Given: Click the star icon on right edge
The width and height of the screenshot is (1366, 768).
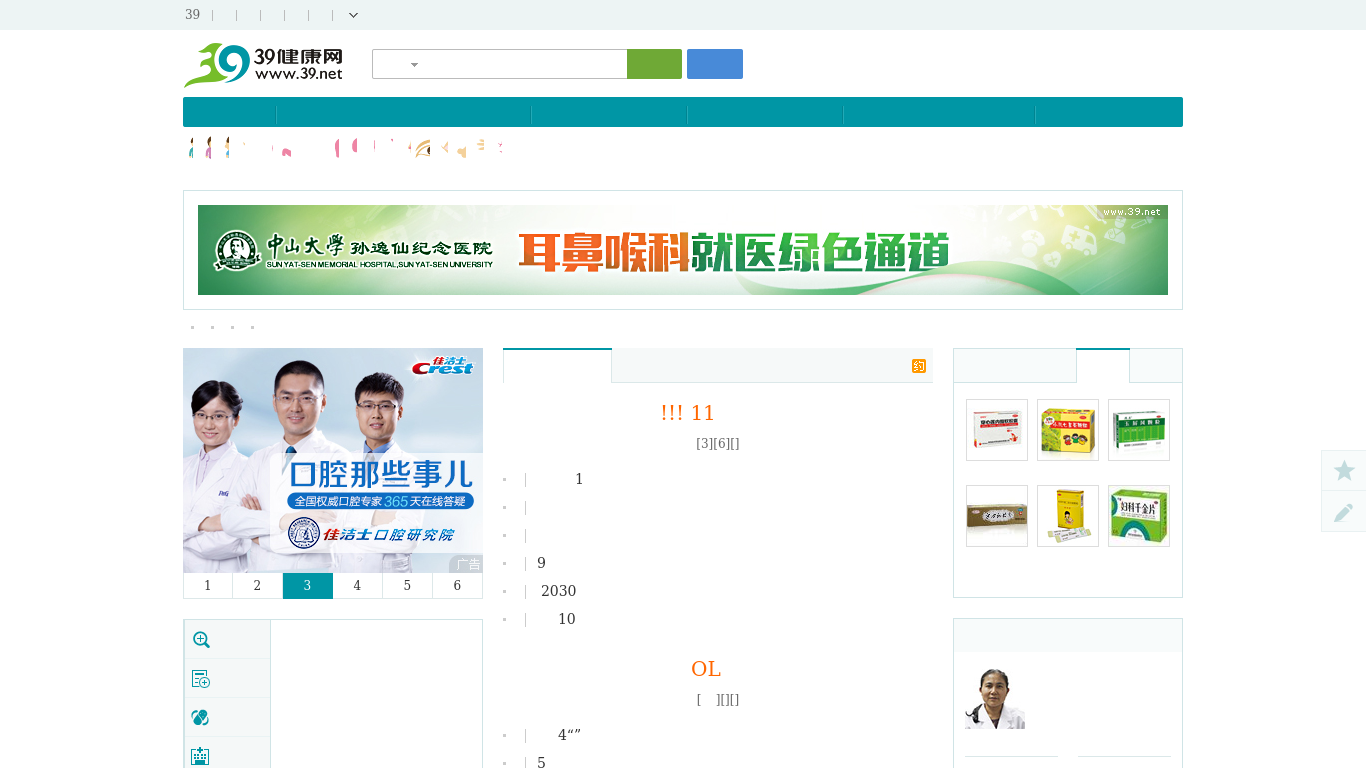Looking at the screenshot, I should pyautogui.click(x=1343, y=470).
